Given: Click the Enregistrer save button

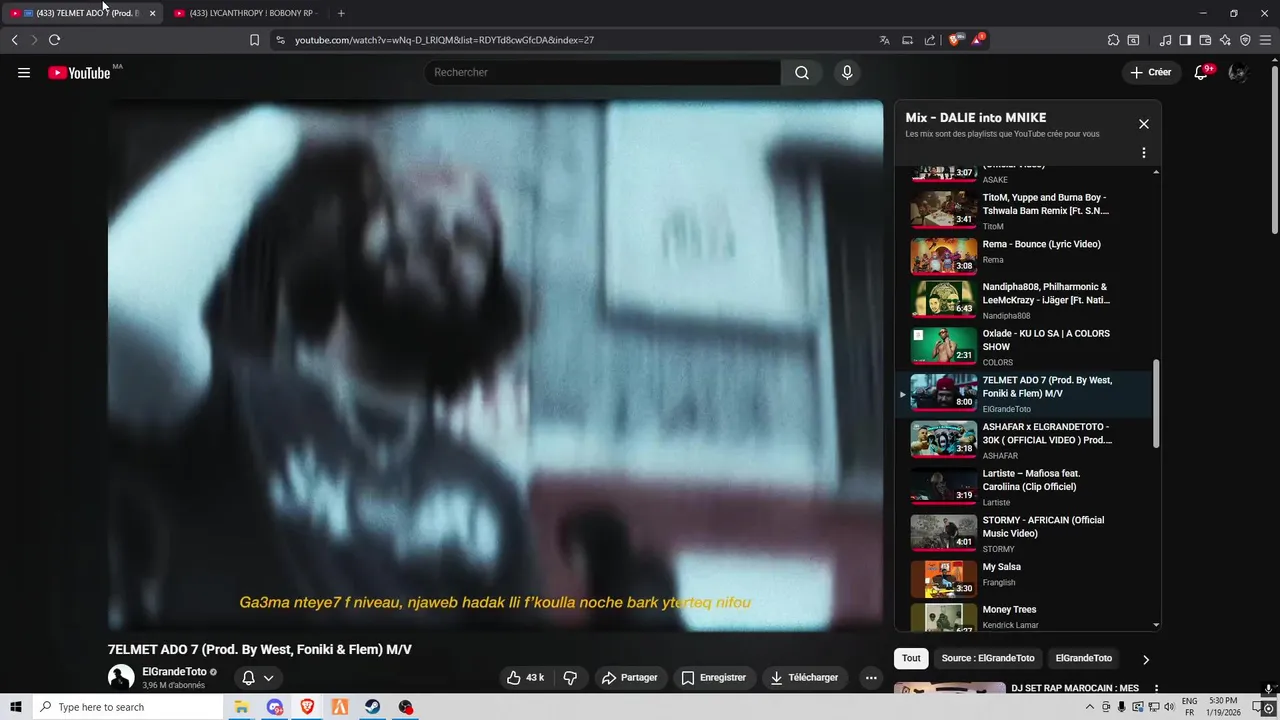Looking at the screenshot, I should pyautogui.click(x=714, y=677).
